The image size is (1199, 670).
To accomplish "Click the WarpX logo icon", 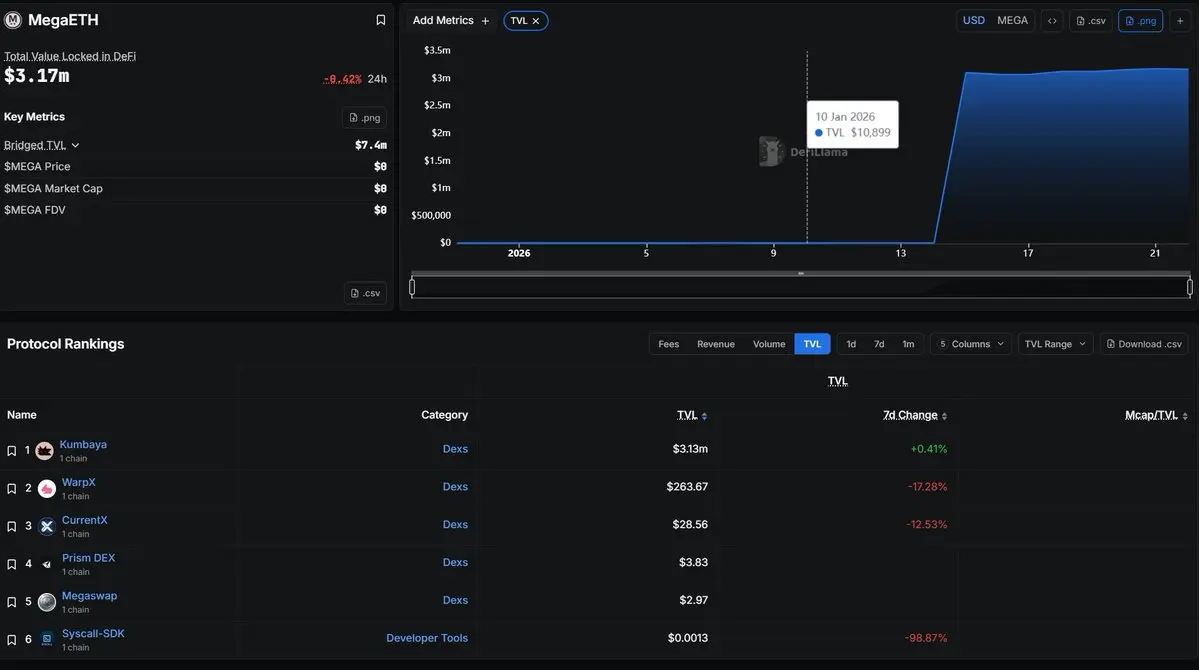I will [47, 489].
